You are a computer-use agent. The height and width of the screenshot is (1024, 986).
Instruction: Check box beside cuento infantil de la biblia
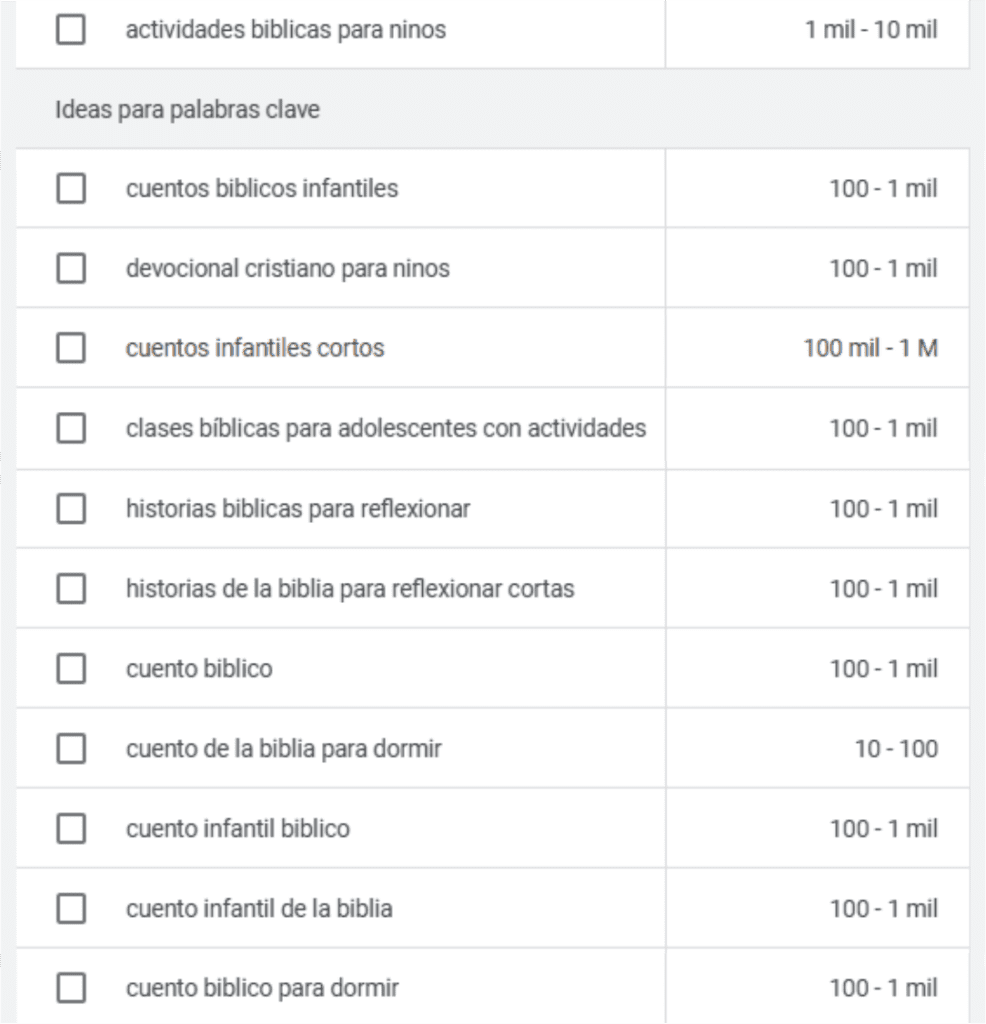(71, 909)
